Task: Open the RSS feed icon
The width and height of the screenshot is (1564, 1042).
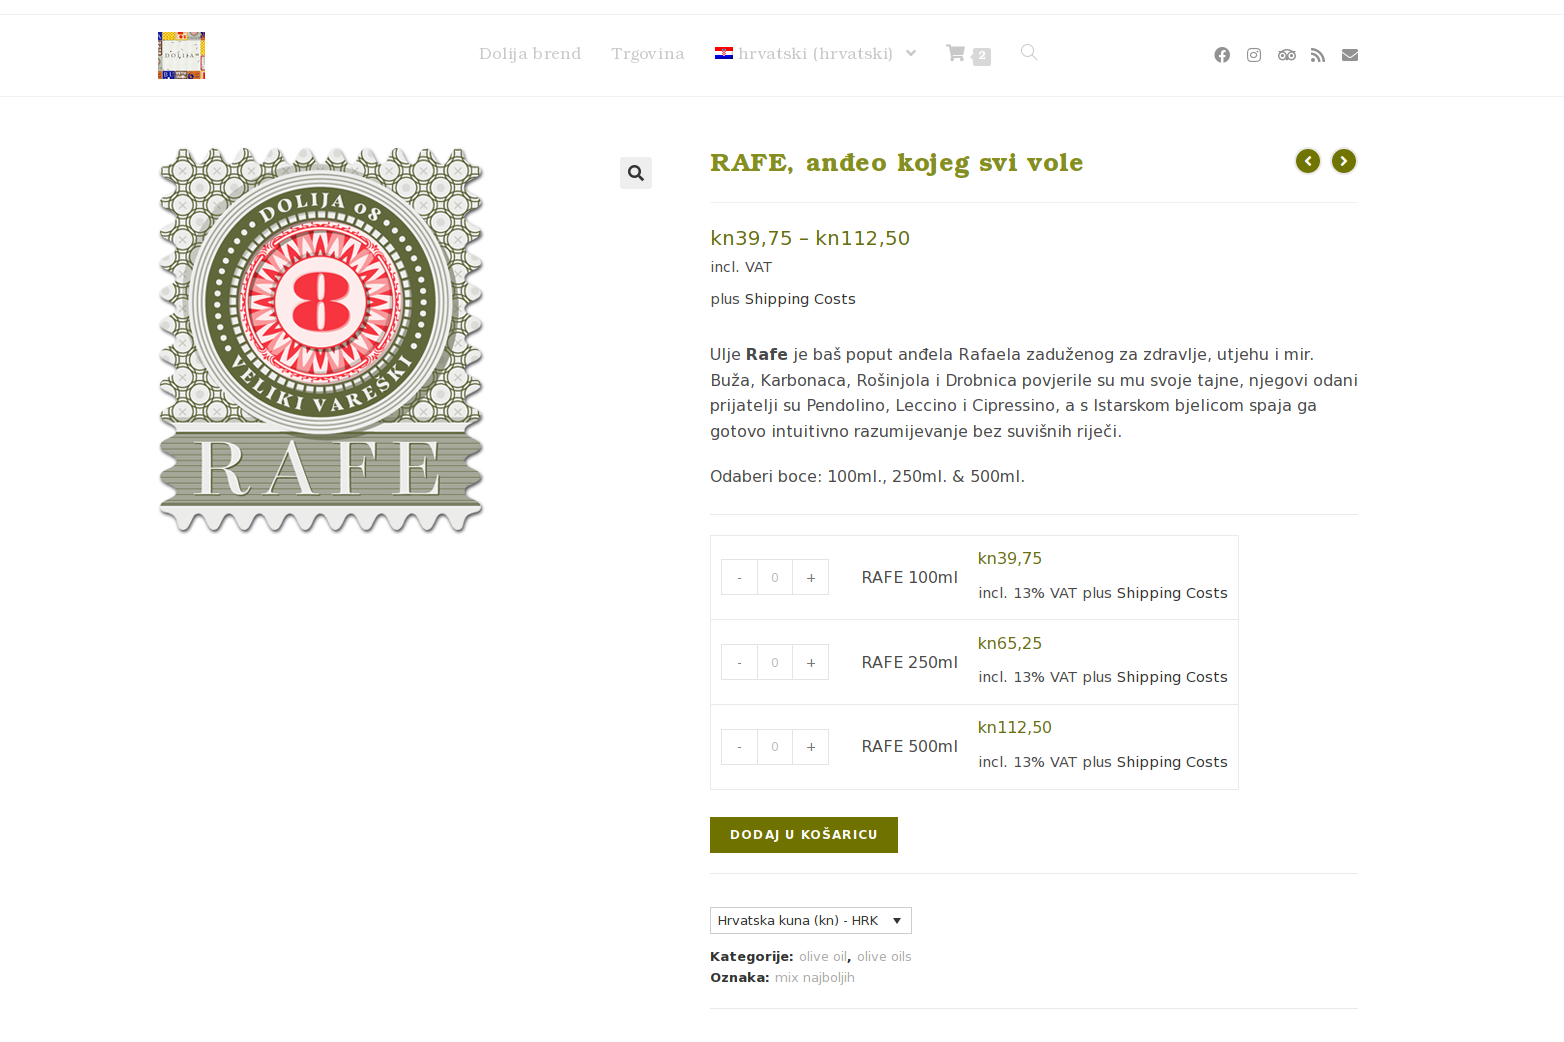Action: tap(1318, 55)
